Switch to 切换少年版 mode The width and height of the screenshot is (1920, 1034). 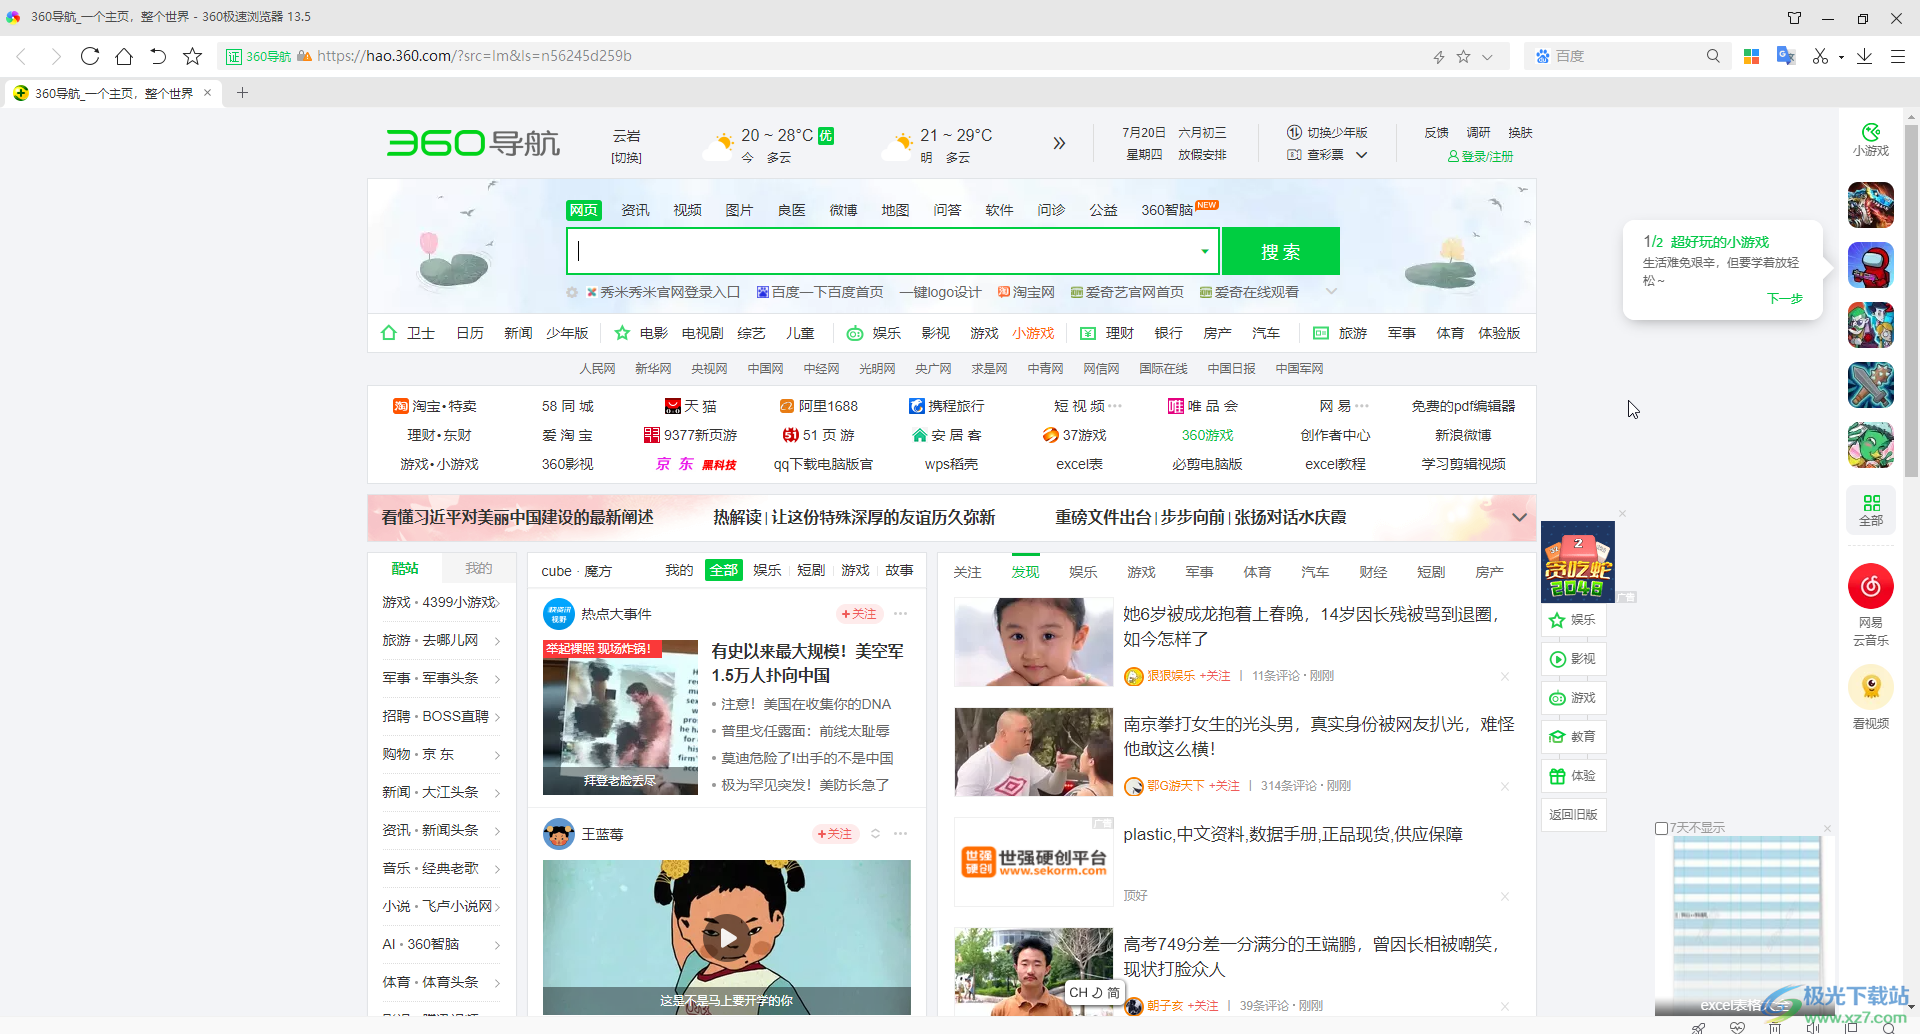[x=1327, y=132]
